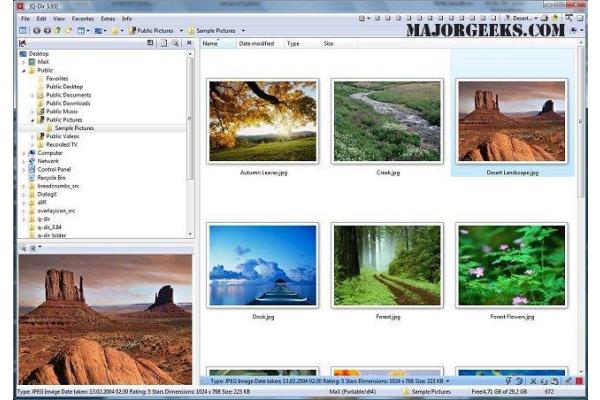Select the DialogX folder
The height and width of the screenshot is (400, 600).
pos(47,194)
